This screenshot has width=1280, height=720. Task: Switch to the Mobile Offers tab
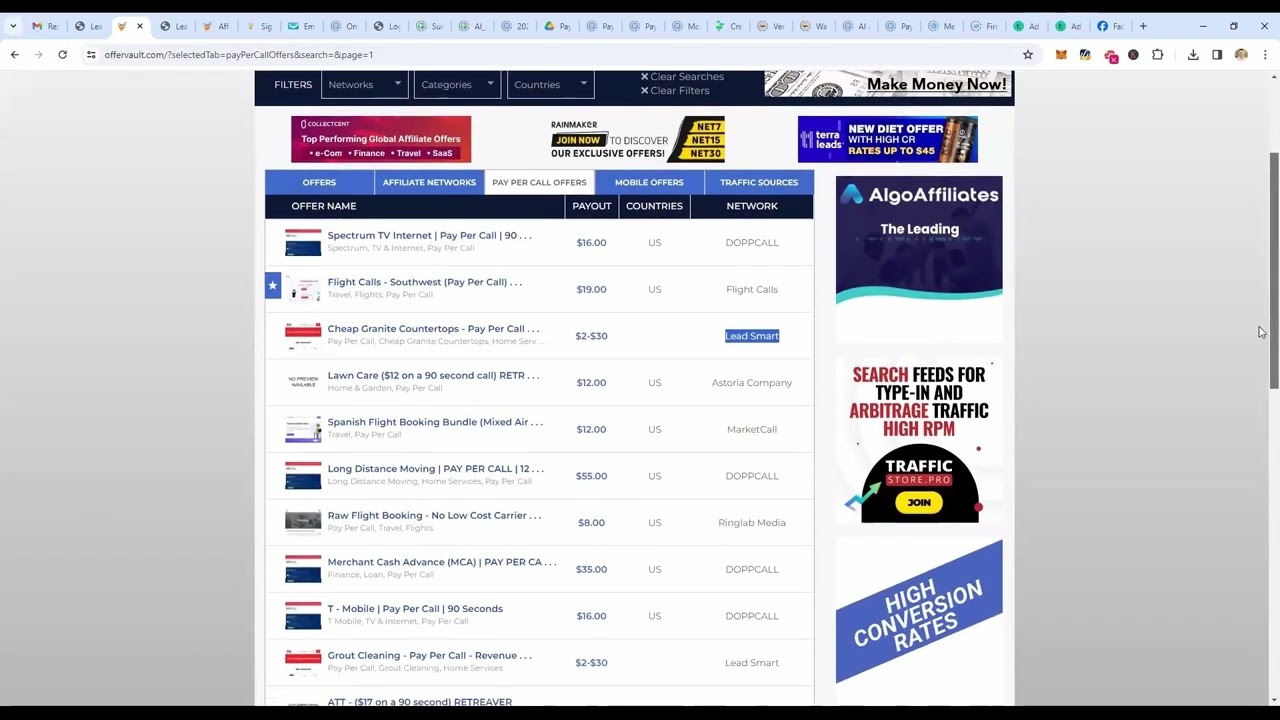tap(649, 182)
